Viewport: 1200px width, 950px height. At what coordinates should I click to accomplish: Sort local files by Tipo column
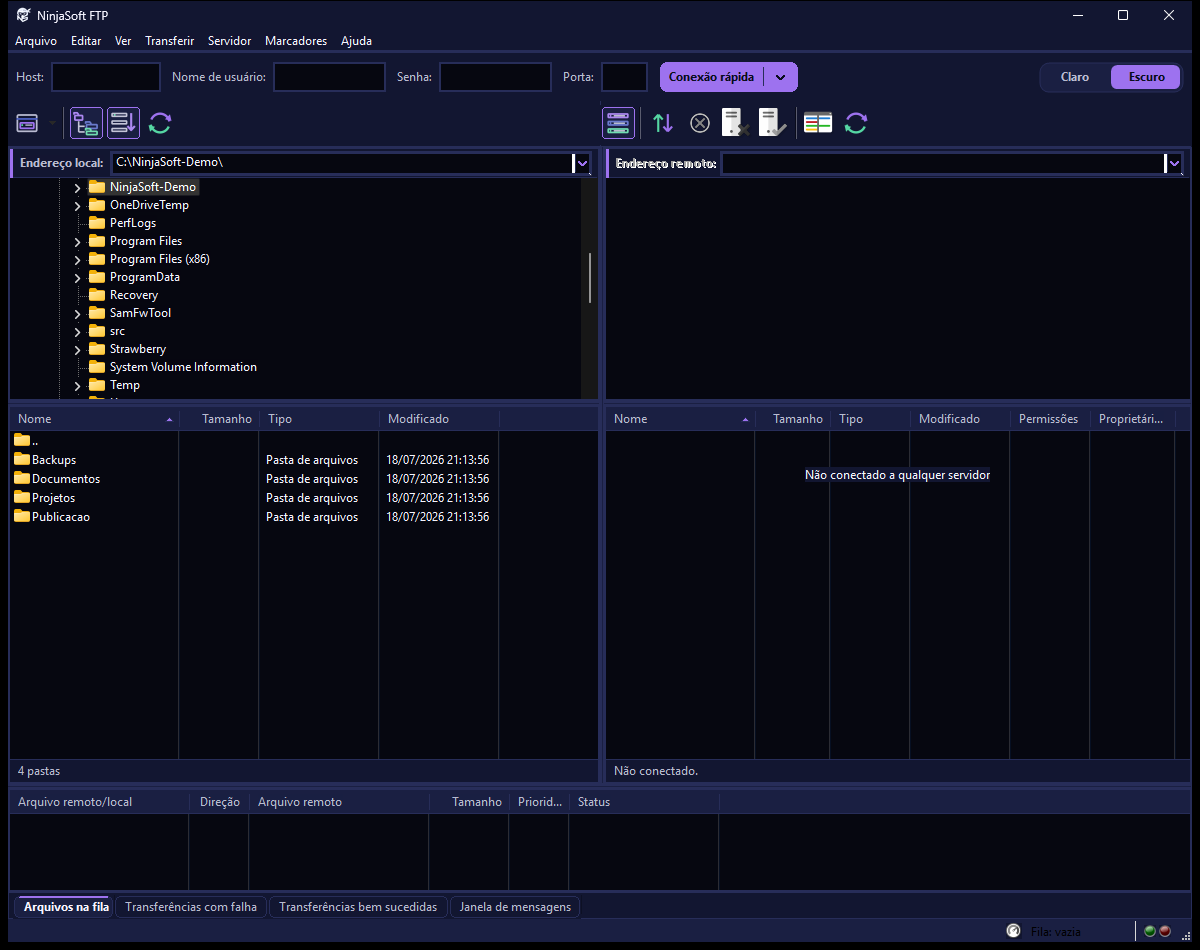(x=319, y=419)
